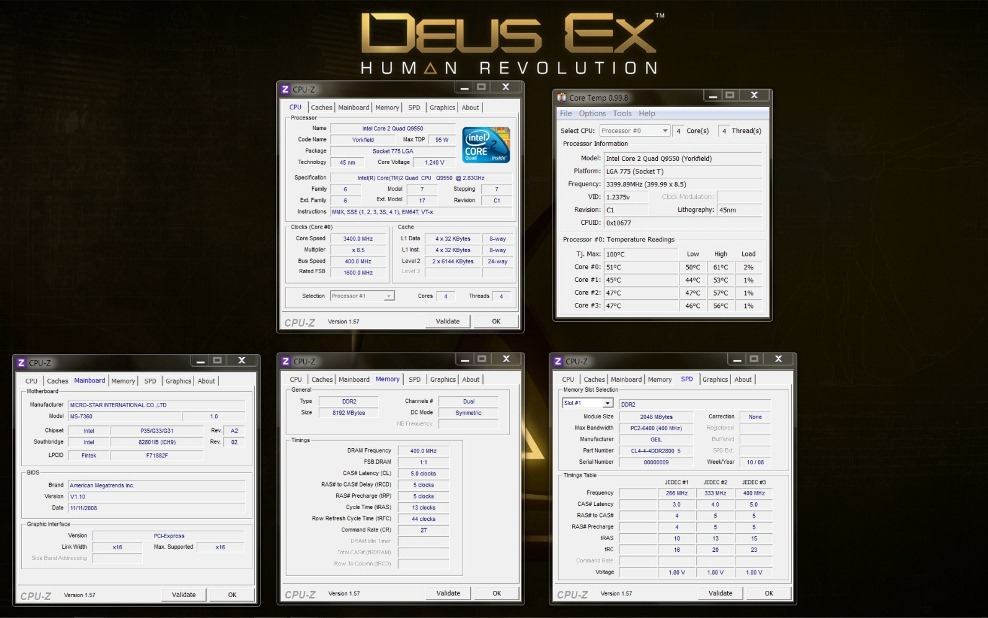
Task: Open the Help menu in Core Temp
Action: pyautogui.click(x=647, y=113)
